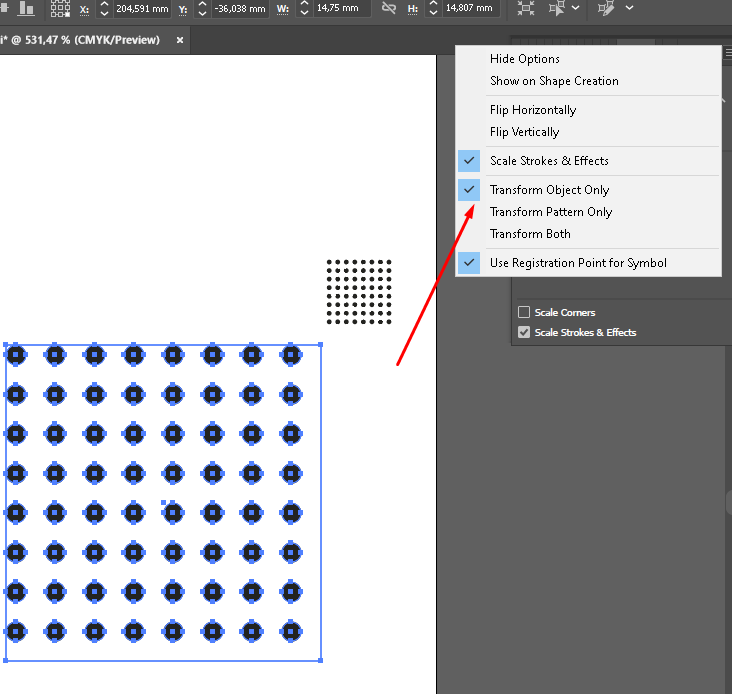Toggle Use Registration Point for Symbol

[578, 263]
